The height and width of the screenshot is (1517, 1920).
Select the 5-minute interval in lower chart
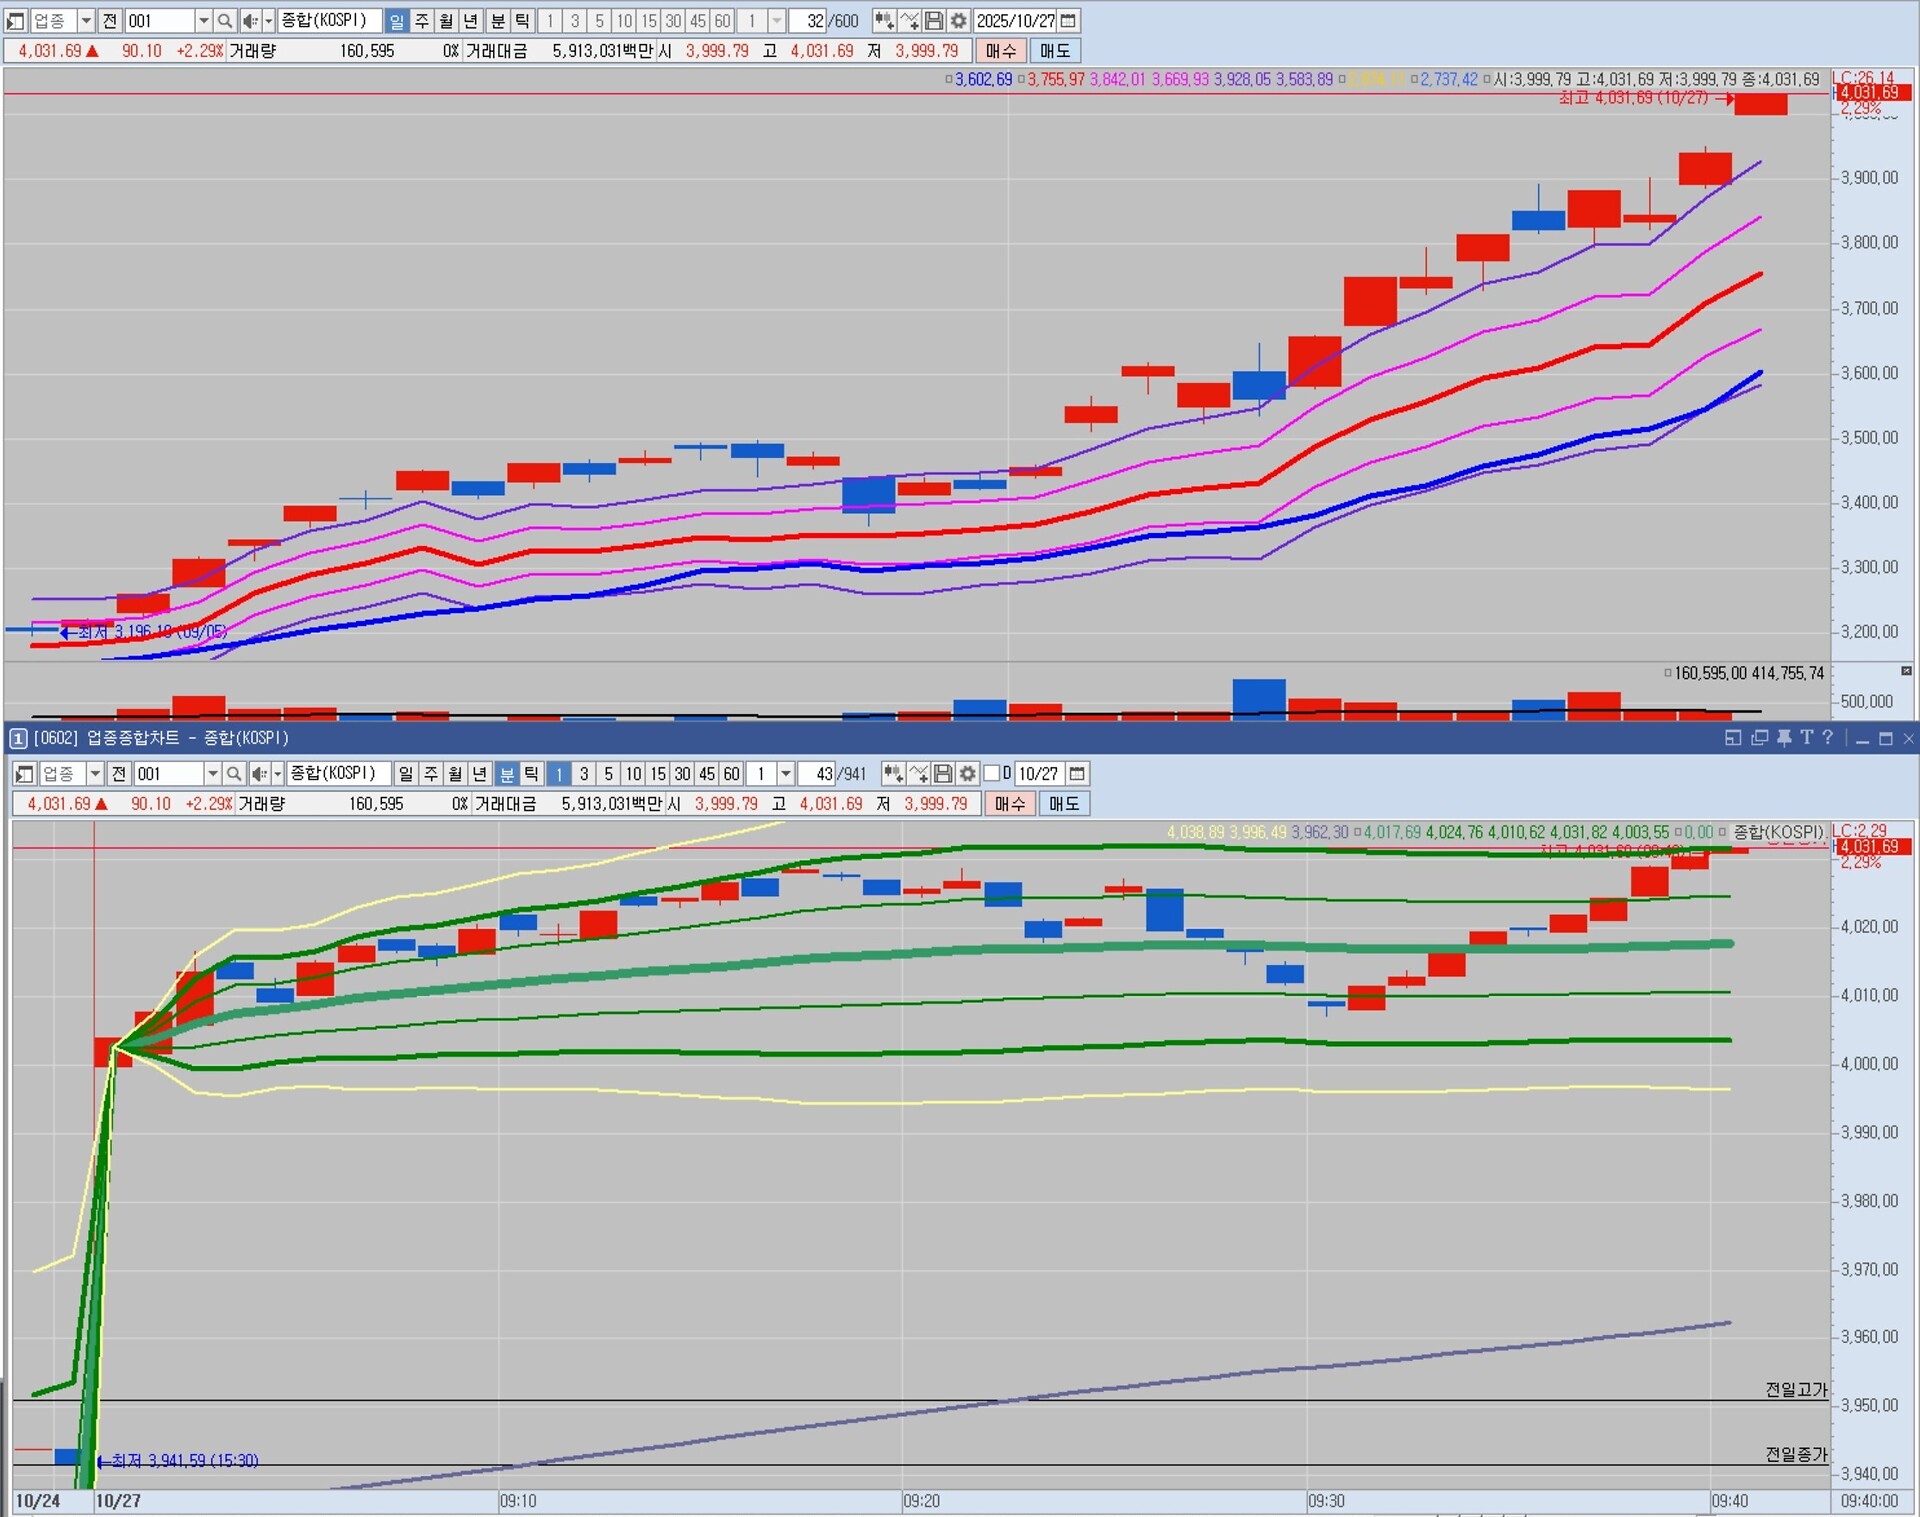pos(608,774)
